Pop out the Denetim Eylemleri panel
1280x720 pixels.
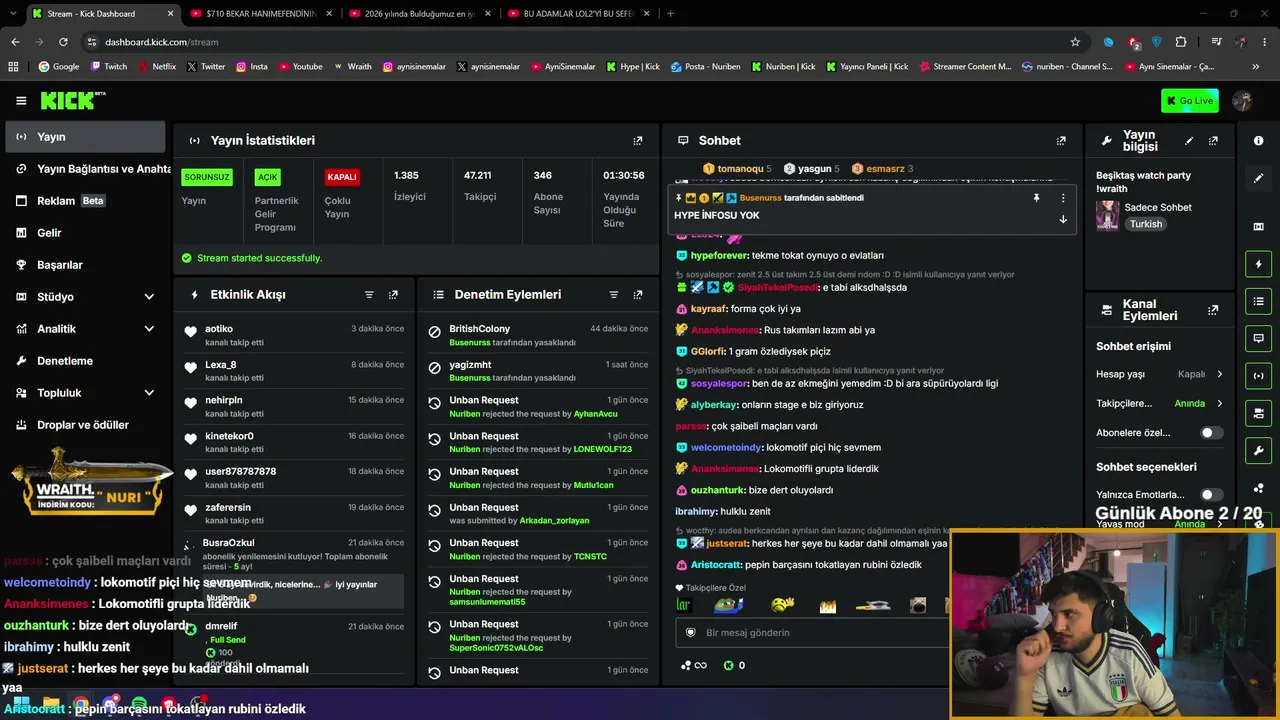638,295
